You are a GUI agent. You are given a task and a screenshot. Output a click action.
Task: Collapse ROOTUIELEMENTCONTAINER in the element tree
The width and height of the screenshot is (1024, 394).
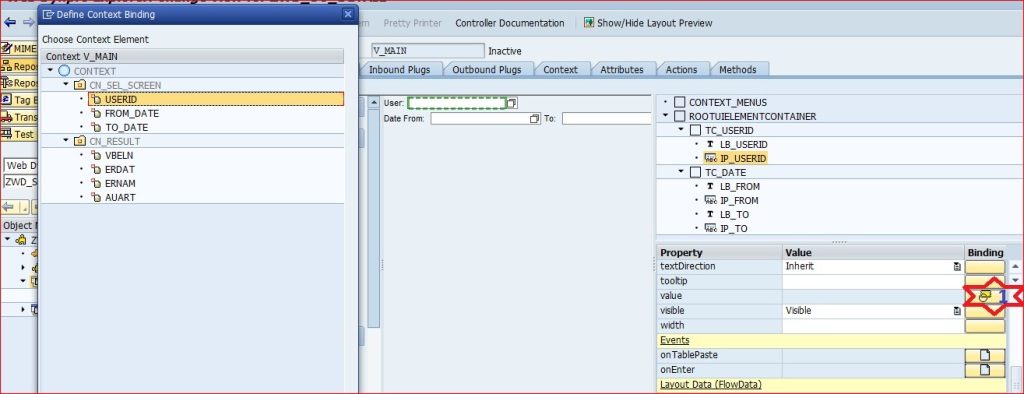click(665, 116)
